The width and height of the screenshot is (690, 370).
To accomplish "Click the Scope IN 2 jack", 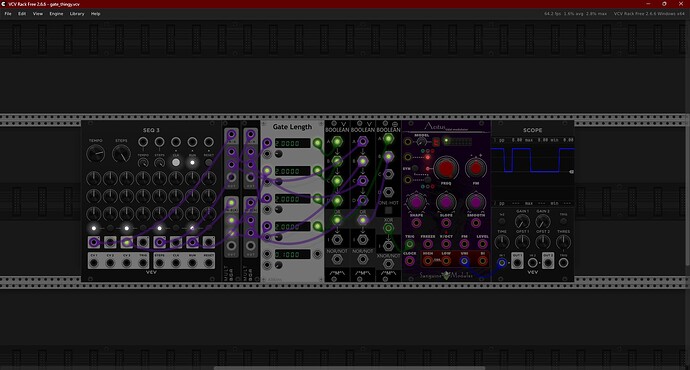I will click(x=532, y=263).
